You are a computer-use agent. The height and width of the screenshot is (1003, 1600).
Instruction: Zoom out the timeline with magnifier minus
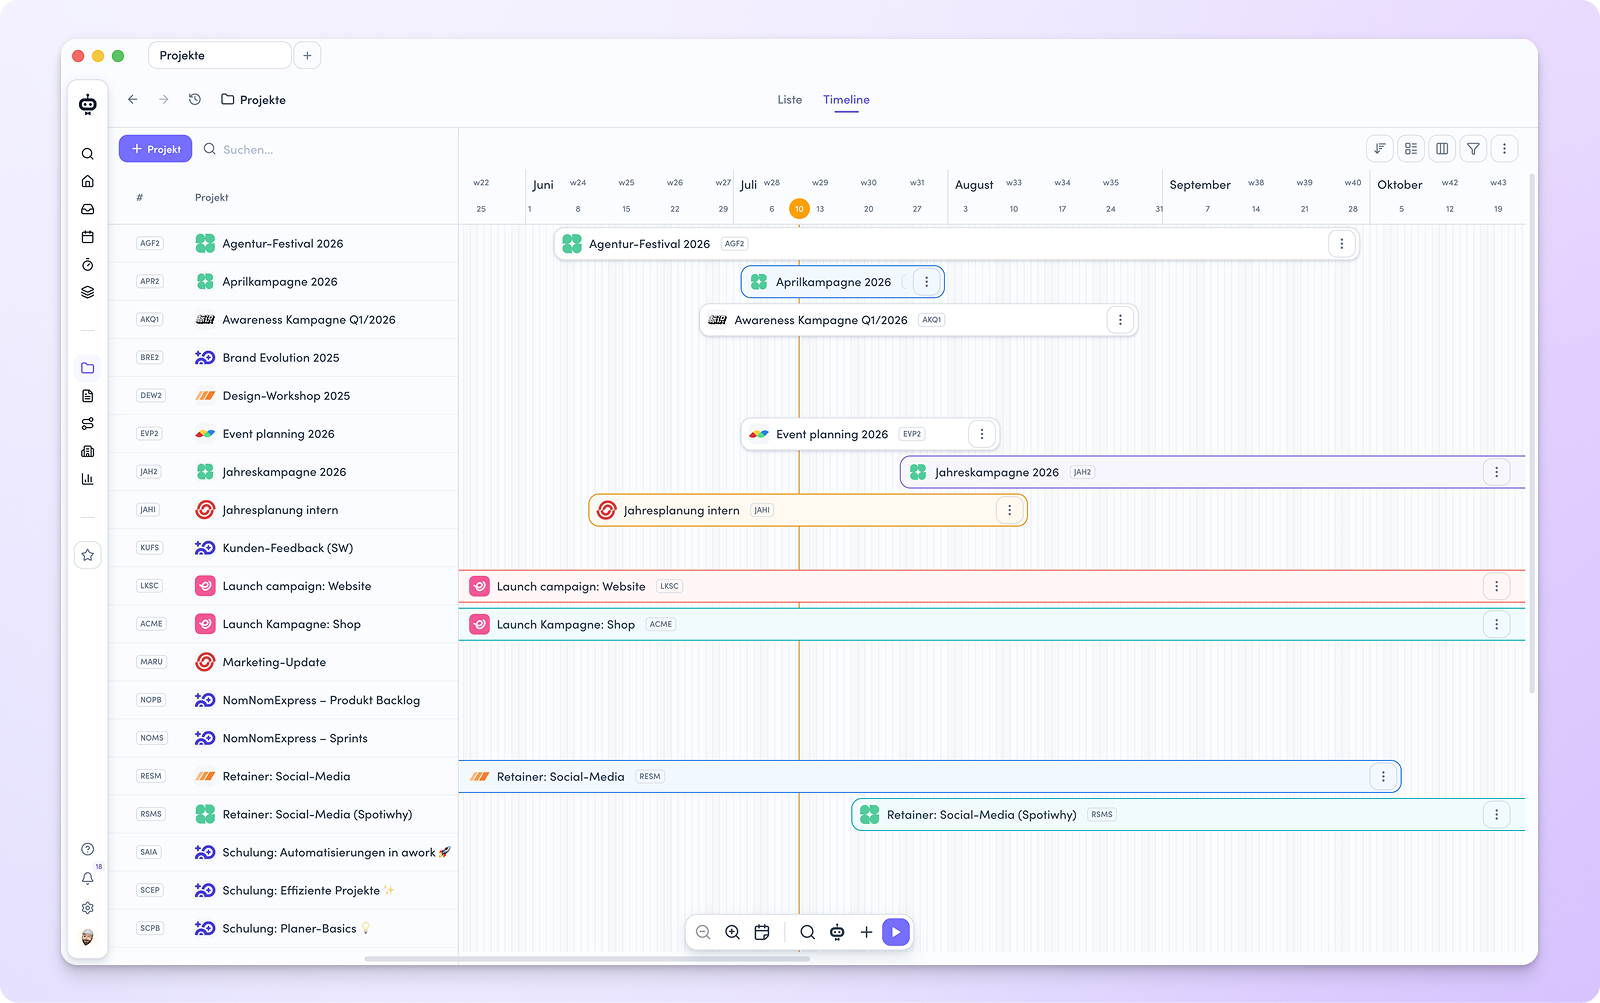point(703,932)
